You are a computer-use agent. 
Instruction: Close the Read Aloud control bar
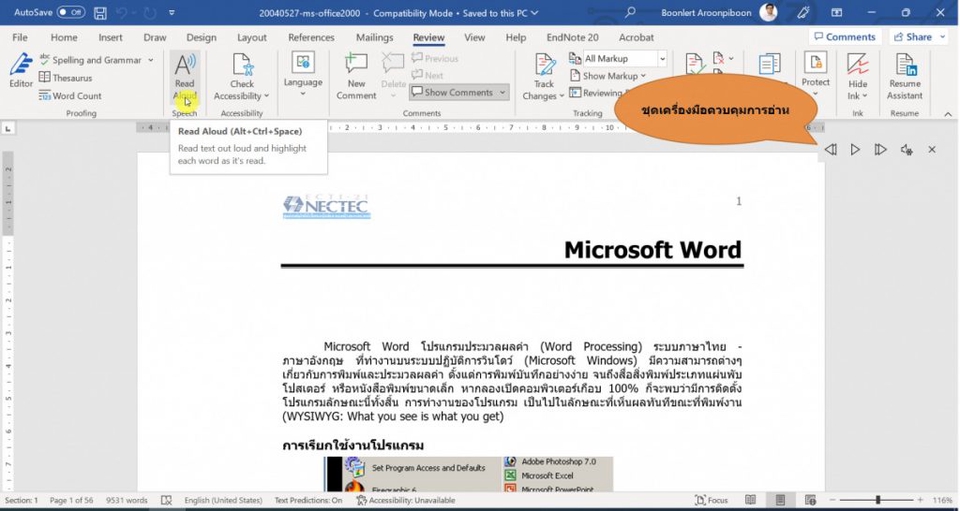coord(932,149)
